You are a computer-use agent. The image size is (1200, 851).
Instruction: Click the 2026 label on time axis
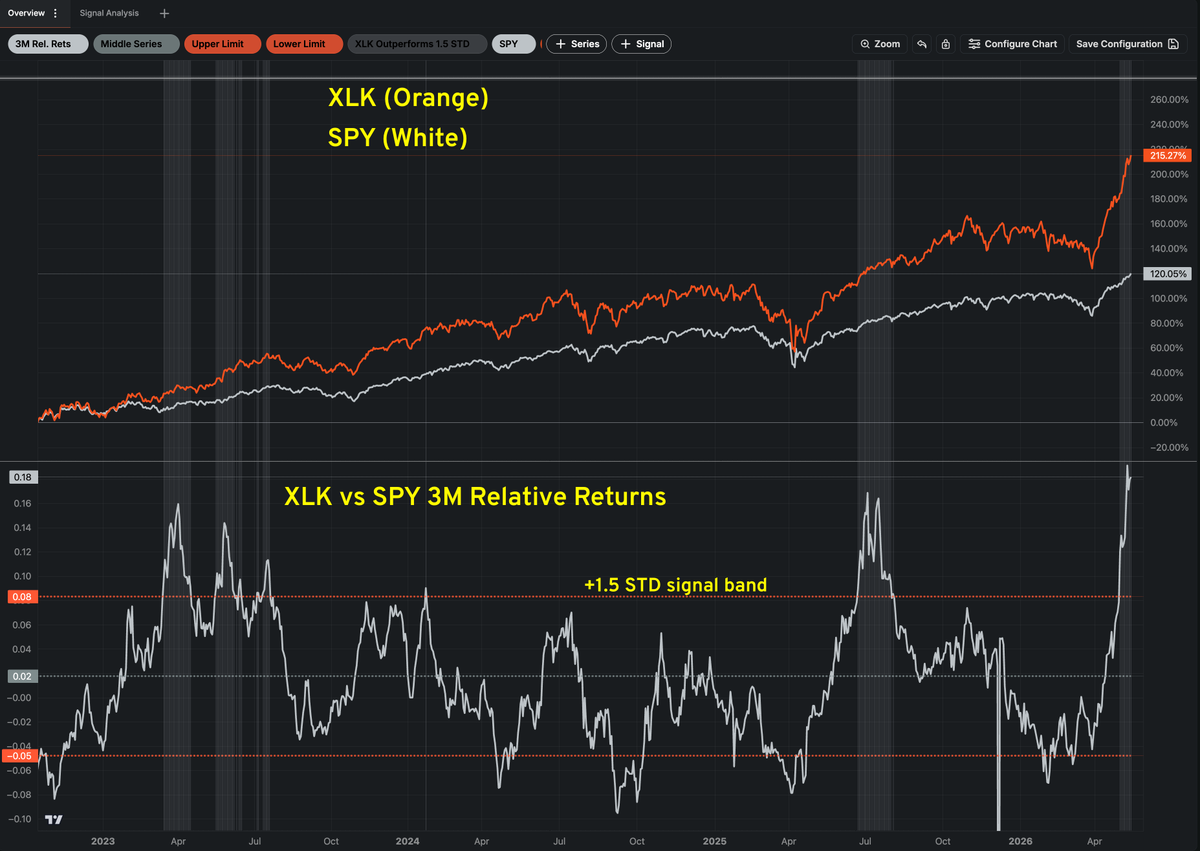pyautogui.click(x=1019, y=842)
